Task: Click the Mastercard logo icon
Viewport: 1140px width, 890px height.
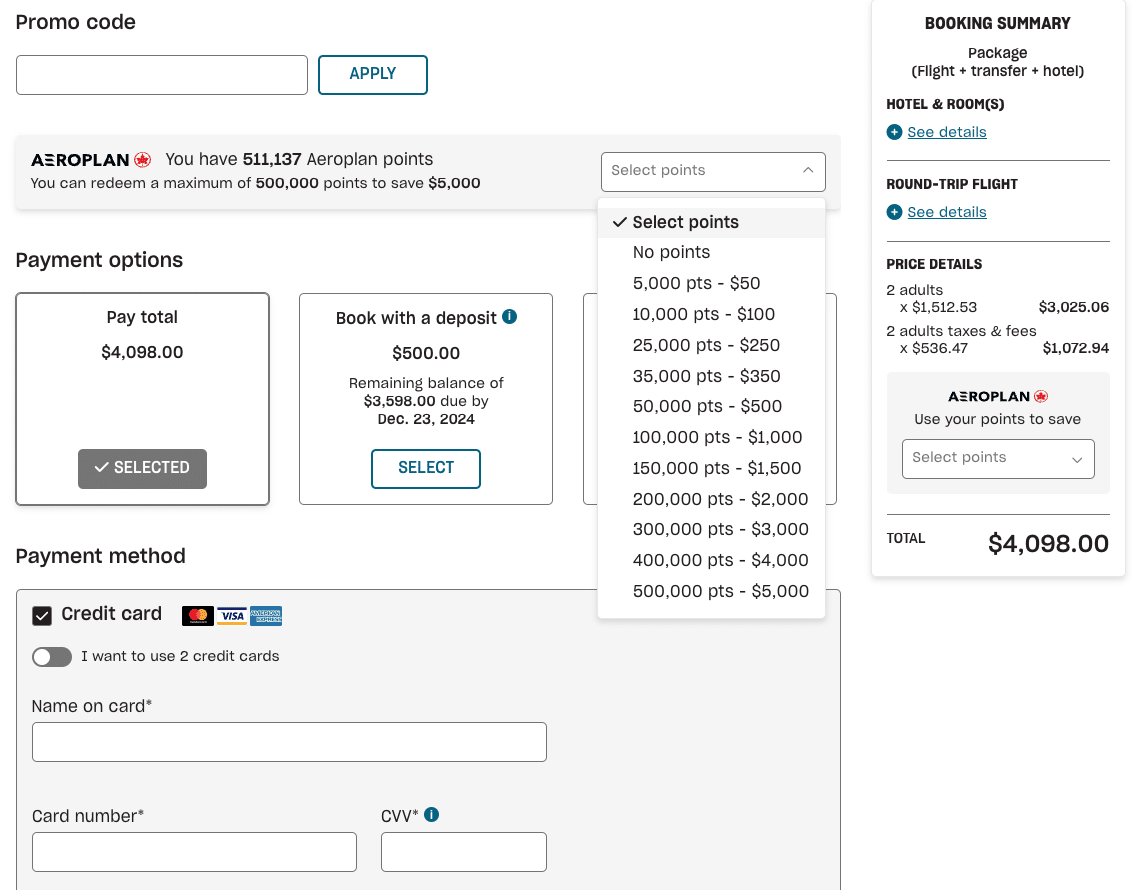Action: tap(198, 616)
